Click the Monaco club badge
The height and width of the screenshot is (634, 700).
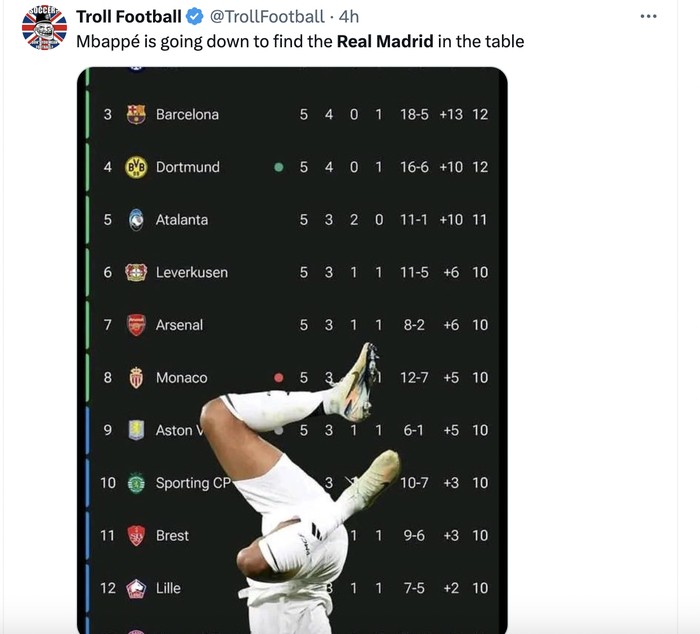point(136,378)
